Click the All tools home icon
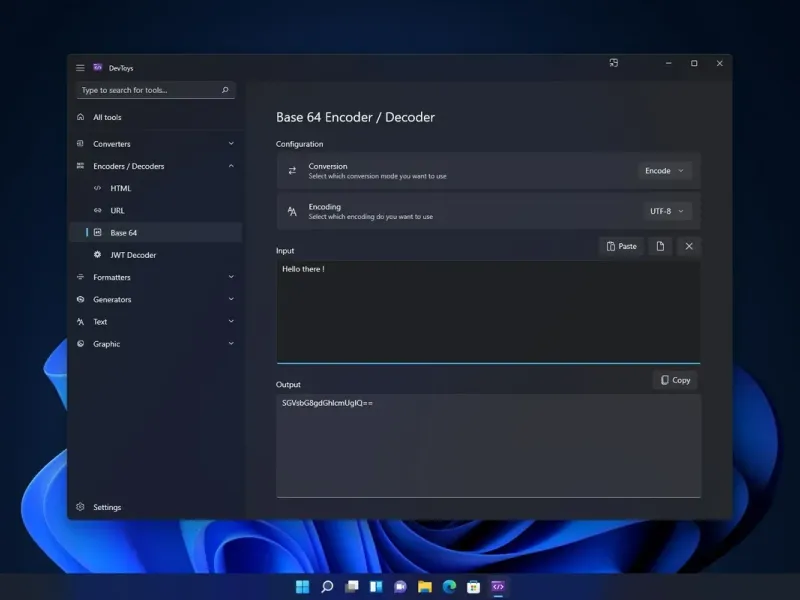Screen dimensions: 800x600 [x=80, y=117]
